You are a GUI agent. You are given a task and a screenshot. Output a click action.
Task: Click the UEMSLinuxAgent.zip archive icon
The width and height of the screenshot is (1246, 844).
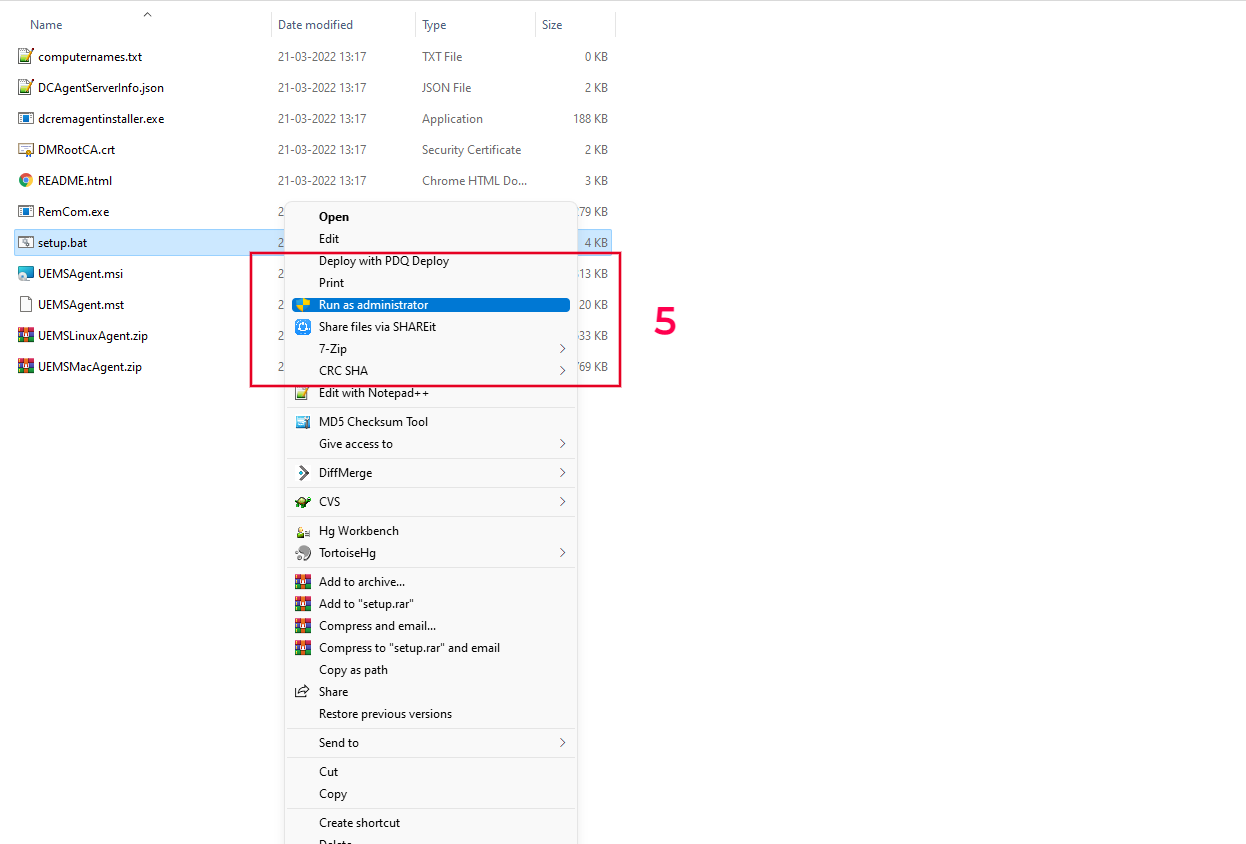click(26, 336)
